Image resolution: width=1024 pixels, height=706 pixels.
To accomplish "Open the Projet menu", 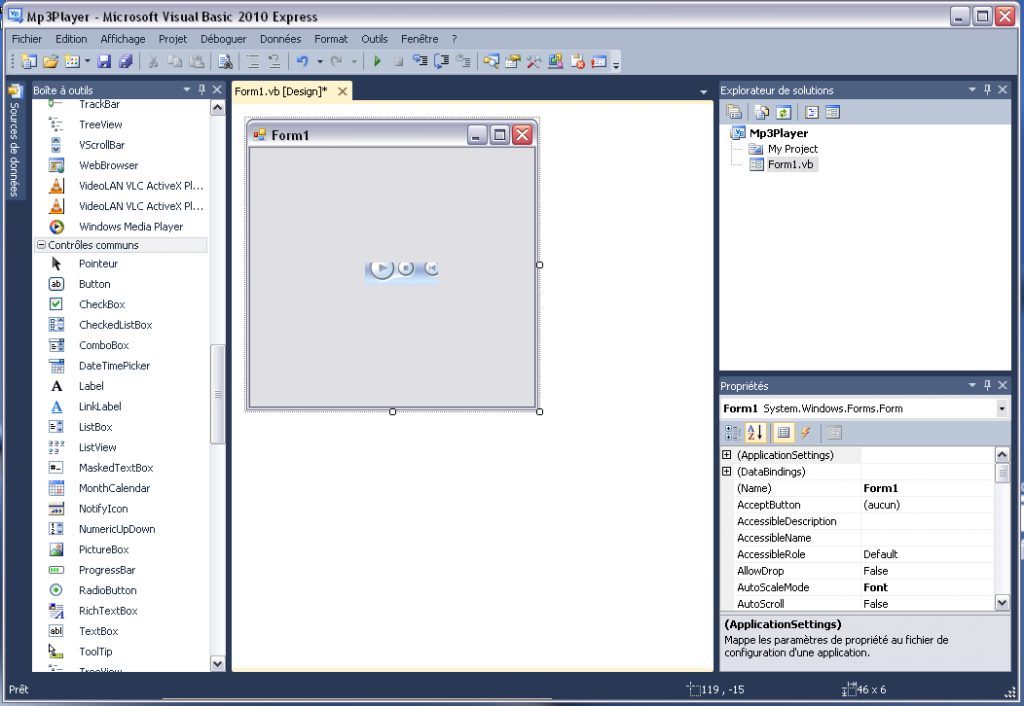I will click(172, 39).
